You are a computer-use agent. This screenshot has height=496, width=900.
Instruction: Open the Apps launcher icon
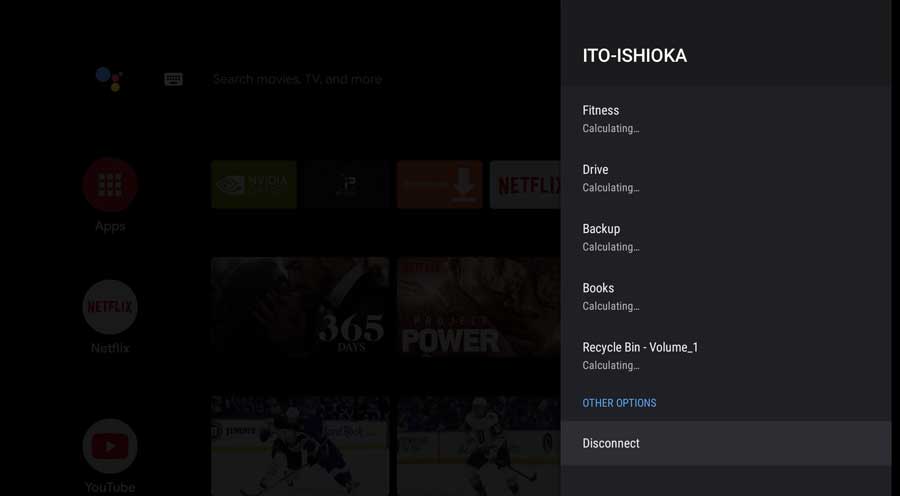(x=110, y=185)
